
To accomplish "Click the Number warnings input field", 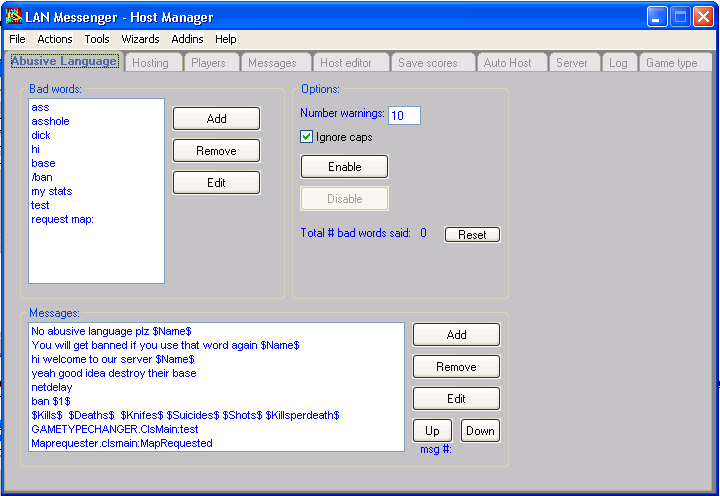I will [x=404, y=115].
